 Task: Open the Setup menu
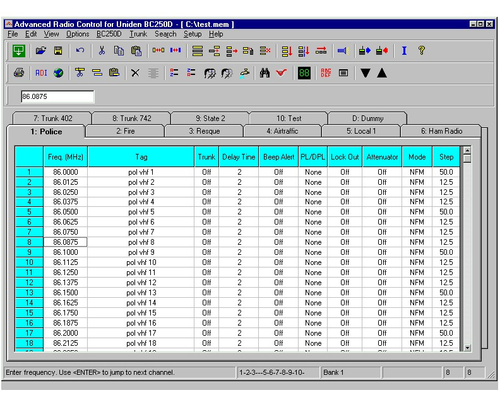192,34
